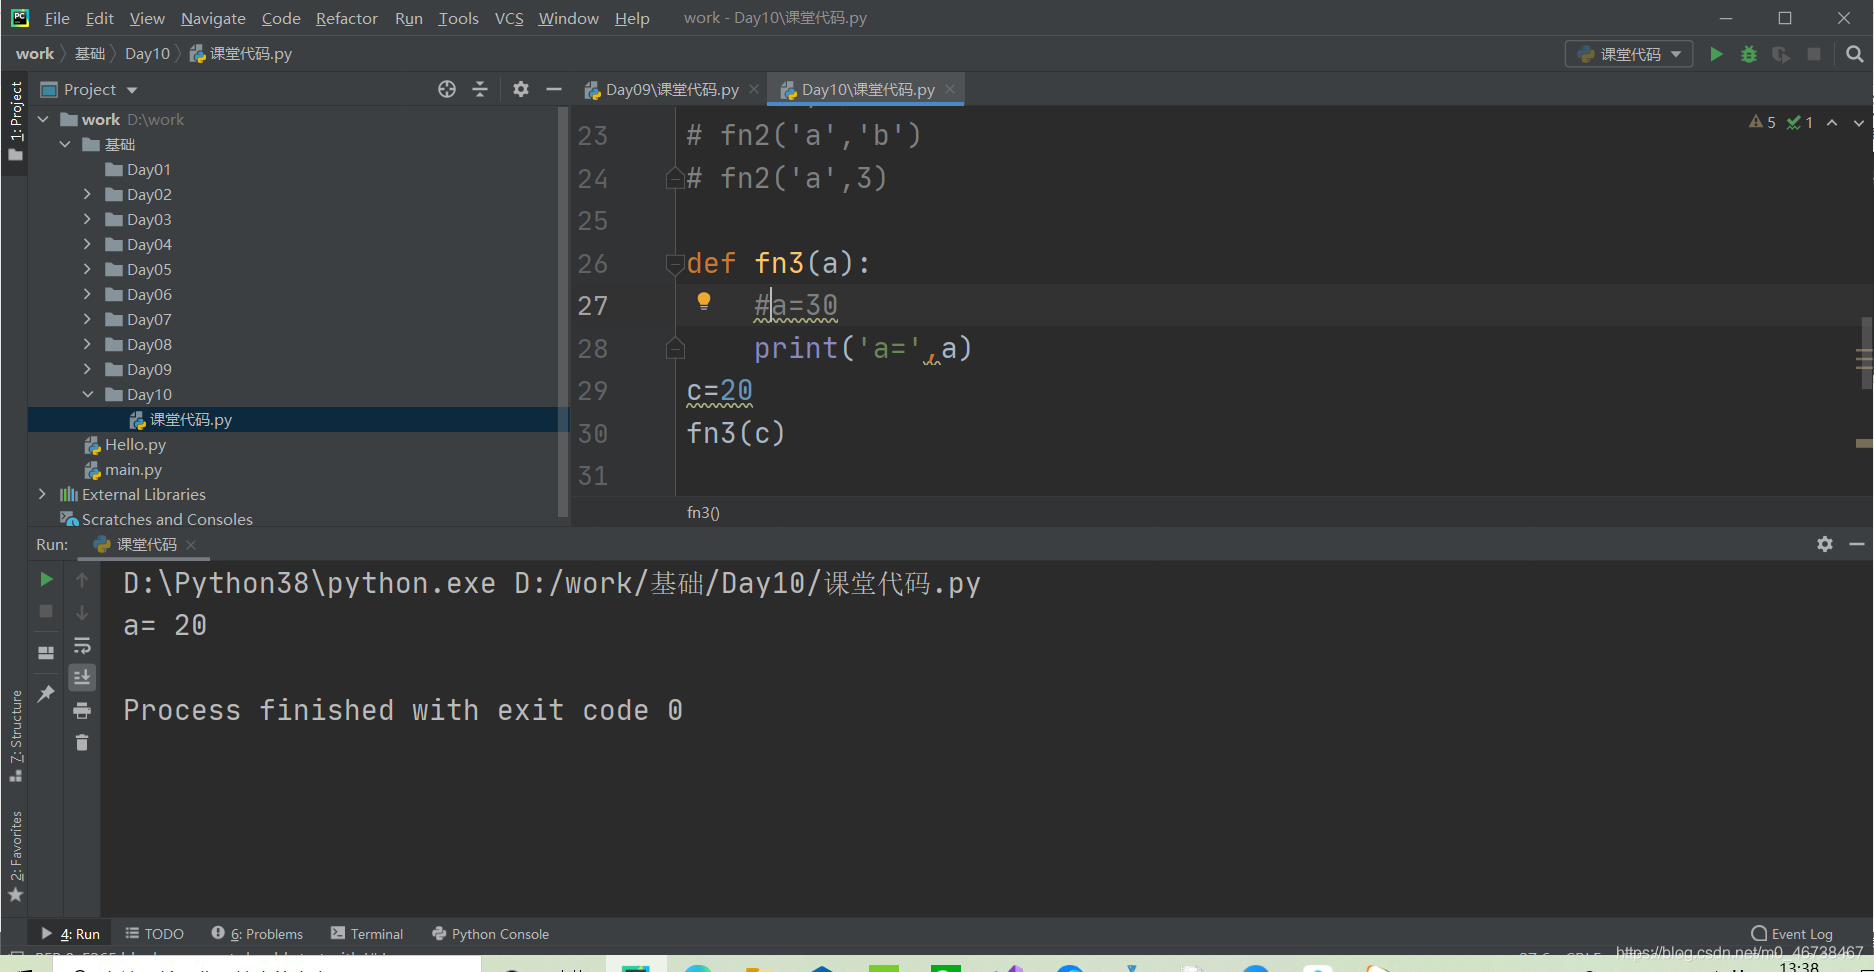Print the Run console output
1874x972 pixels.
click(82, 710)
